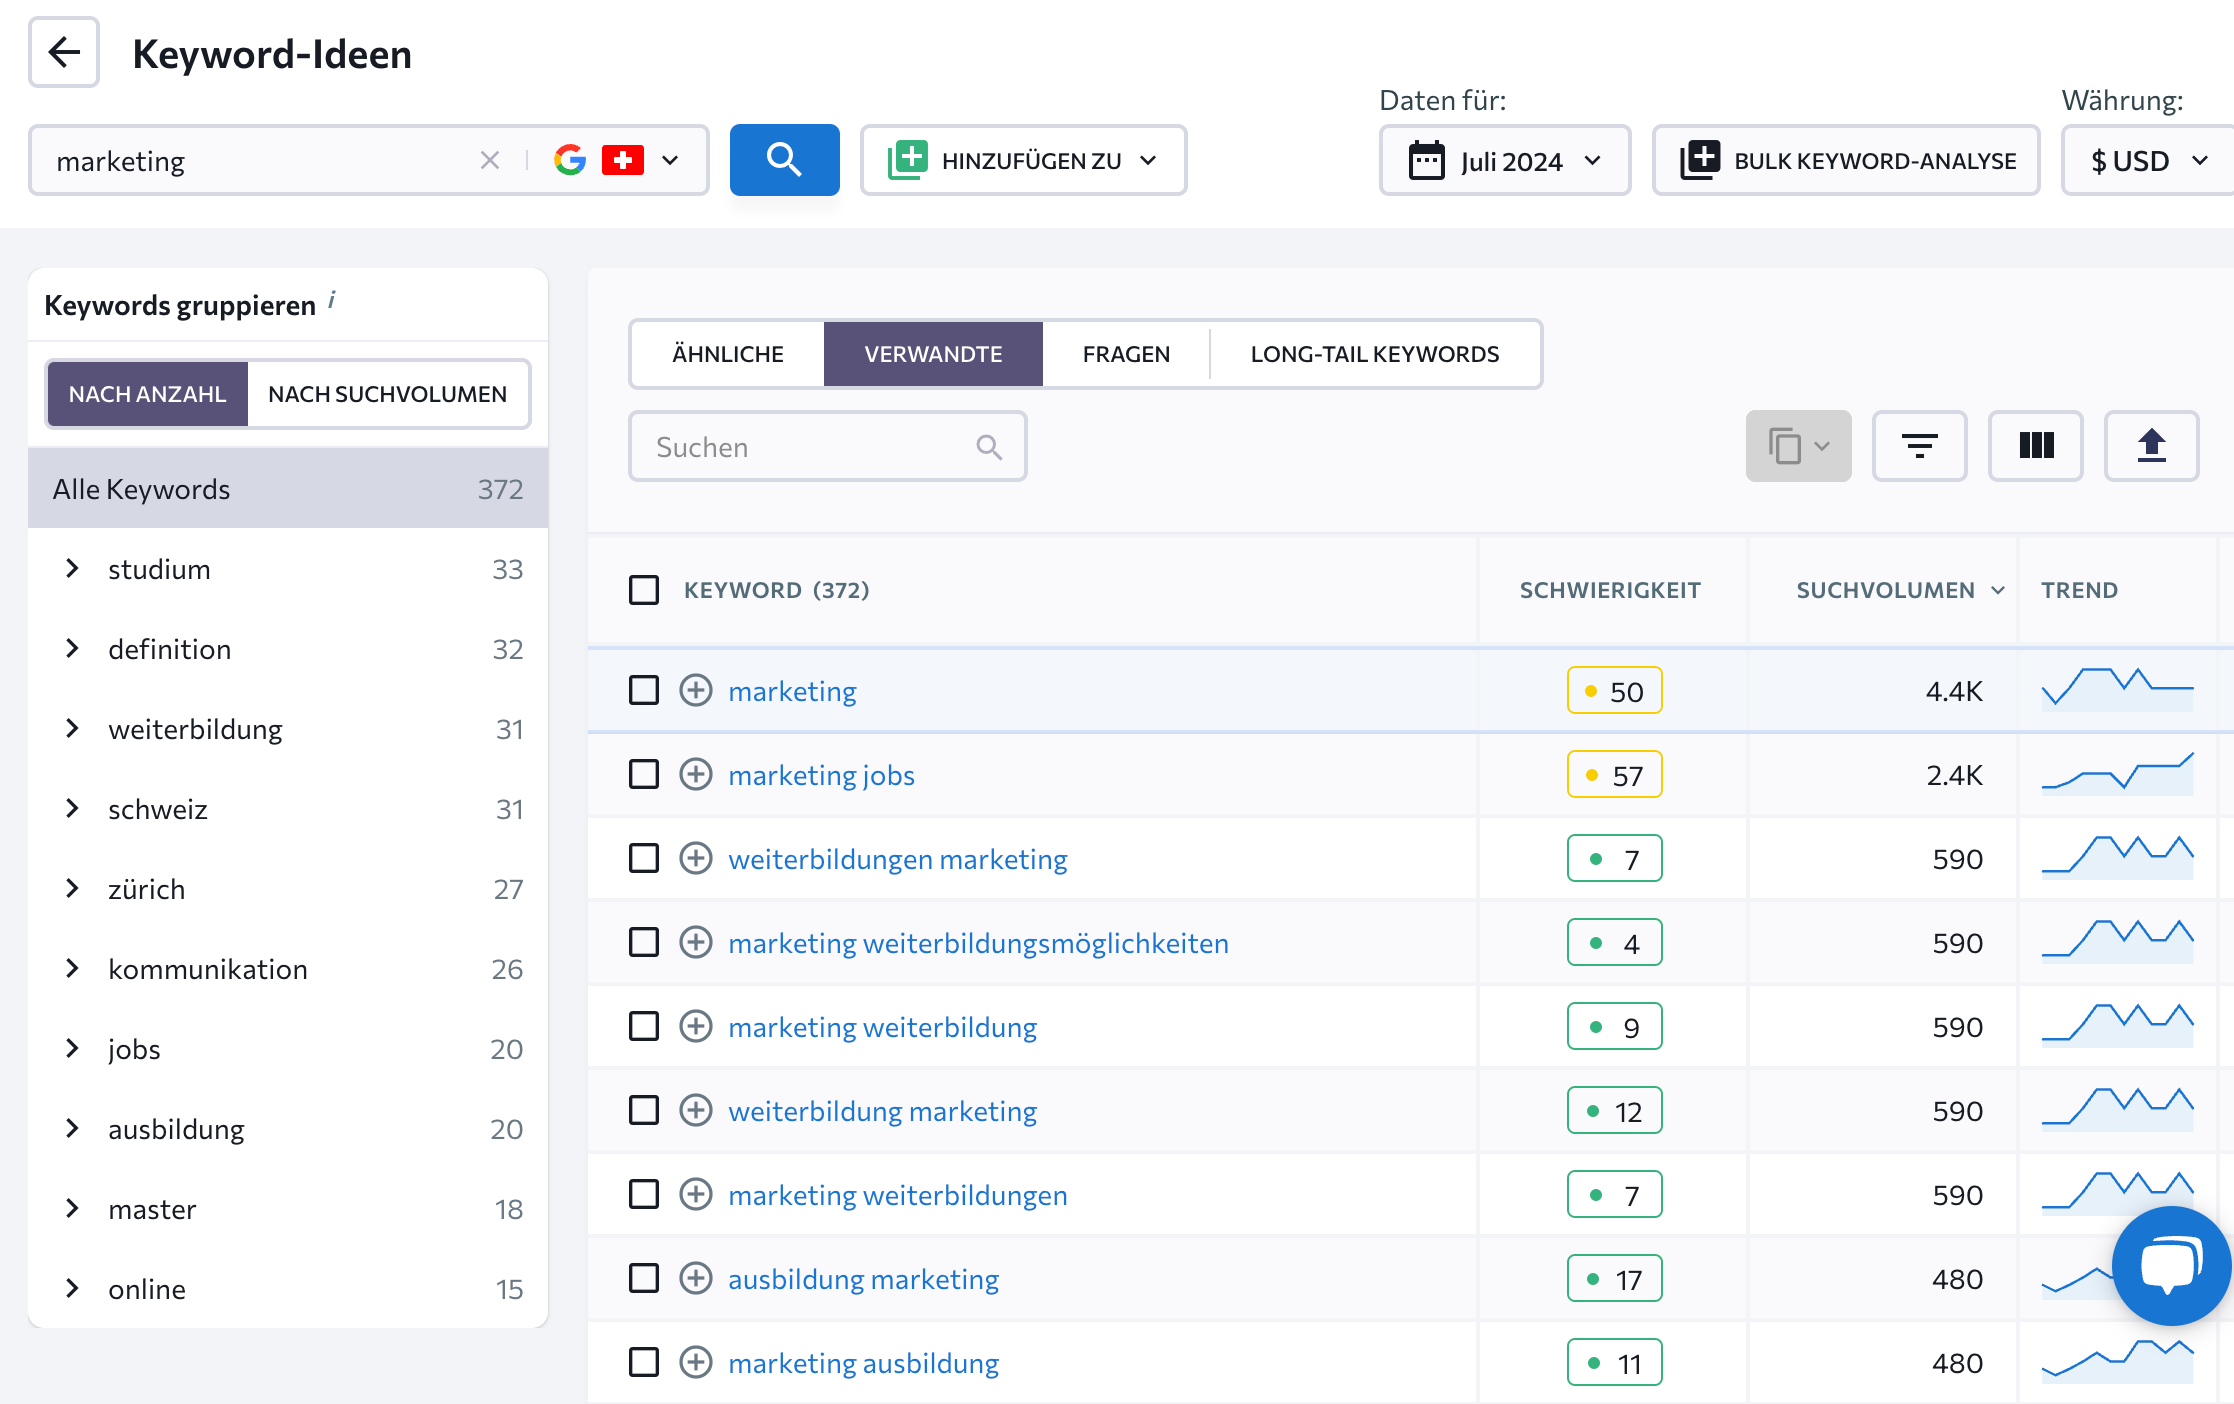The image size is (2234, 1404).
Task: Open the ausbildung marketing link
Action: coord(863,1279)
